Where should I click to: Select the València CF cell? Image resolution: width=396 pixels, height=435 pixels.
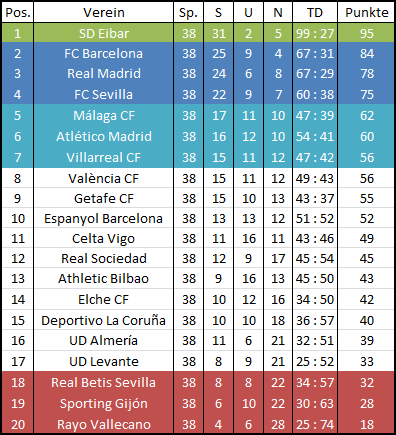103,178
